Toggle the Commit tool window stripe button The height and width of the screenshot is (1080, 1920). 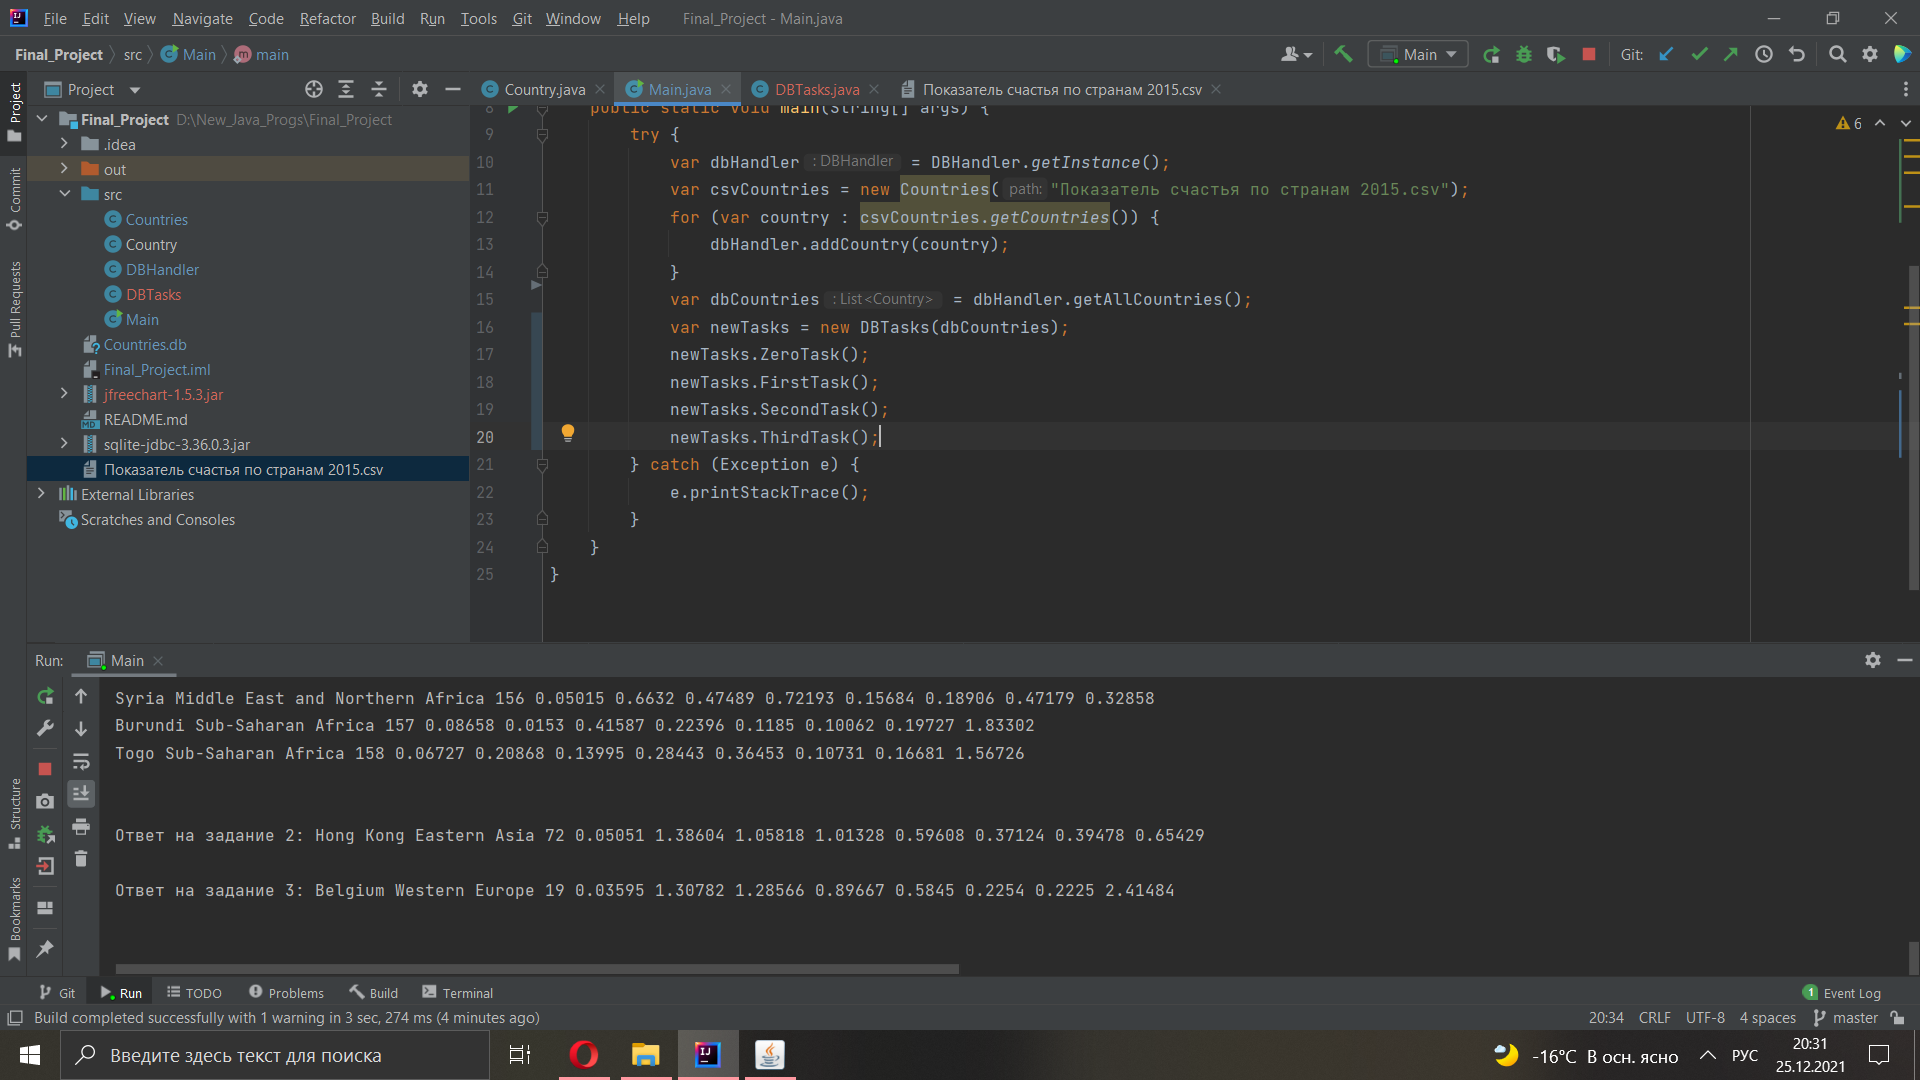click(x=14, y=199)
